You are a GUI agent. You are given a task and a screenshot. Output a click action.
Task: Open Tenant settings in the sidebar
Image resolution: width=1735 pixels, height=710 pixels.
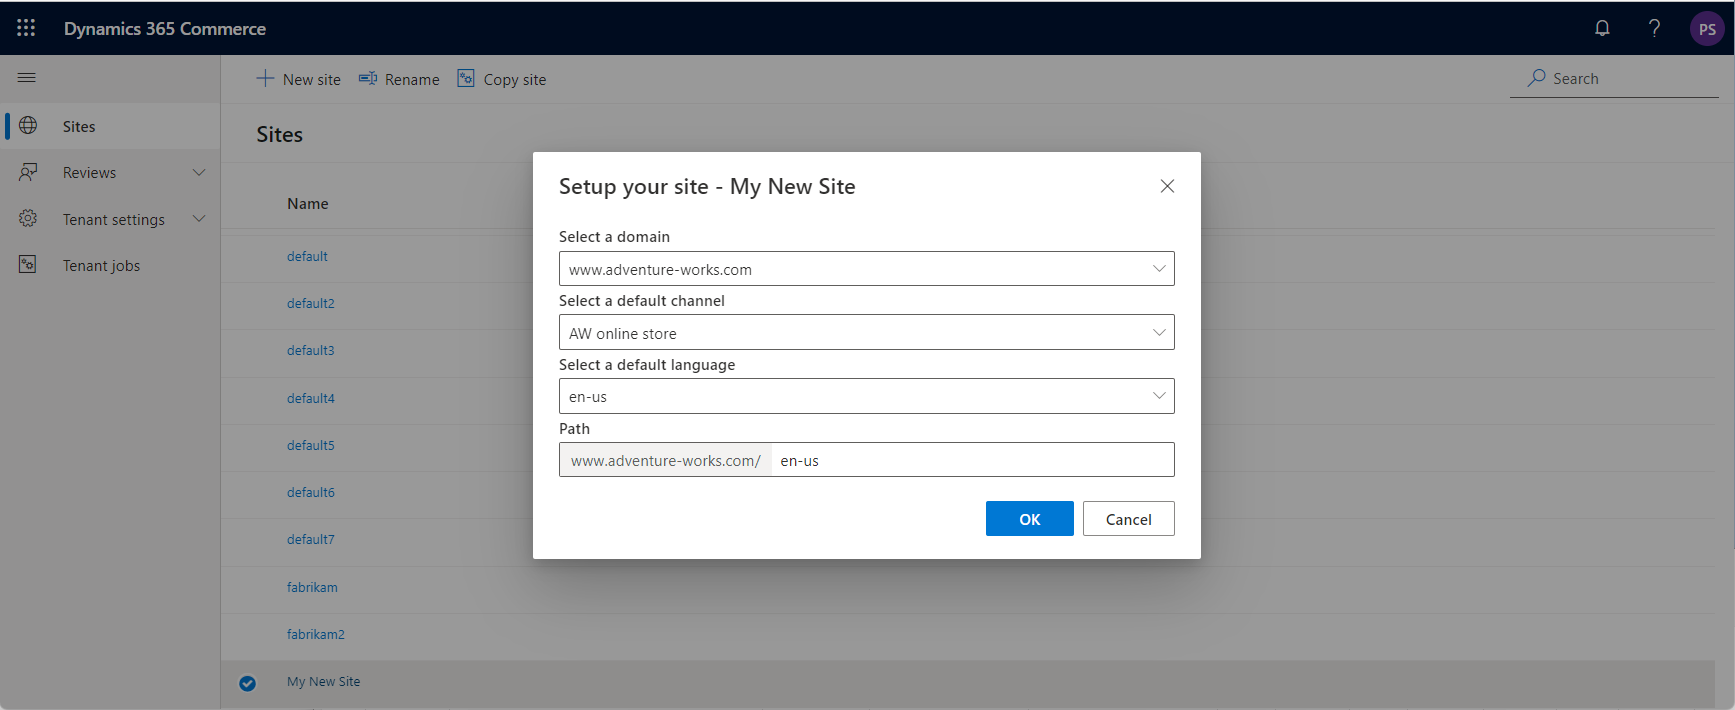point(110,219)
